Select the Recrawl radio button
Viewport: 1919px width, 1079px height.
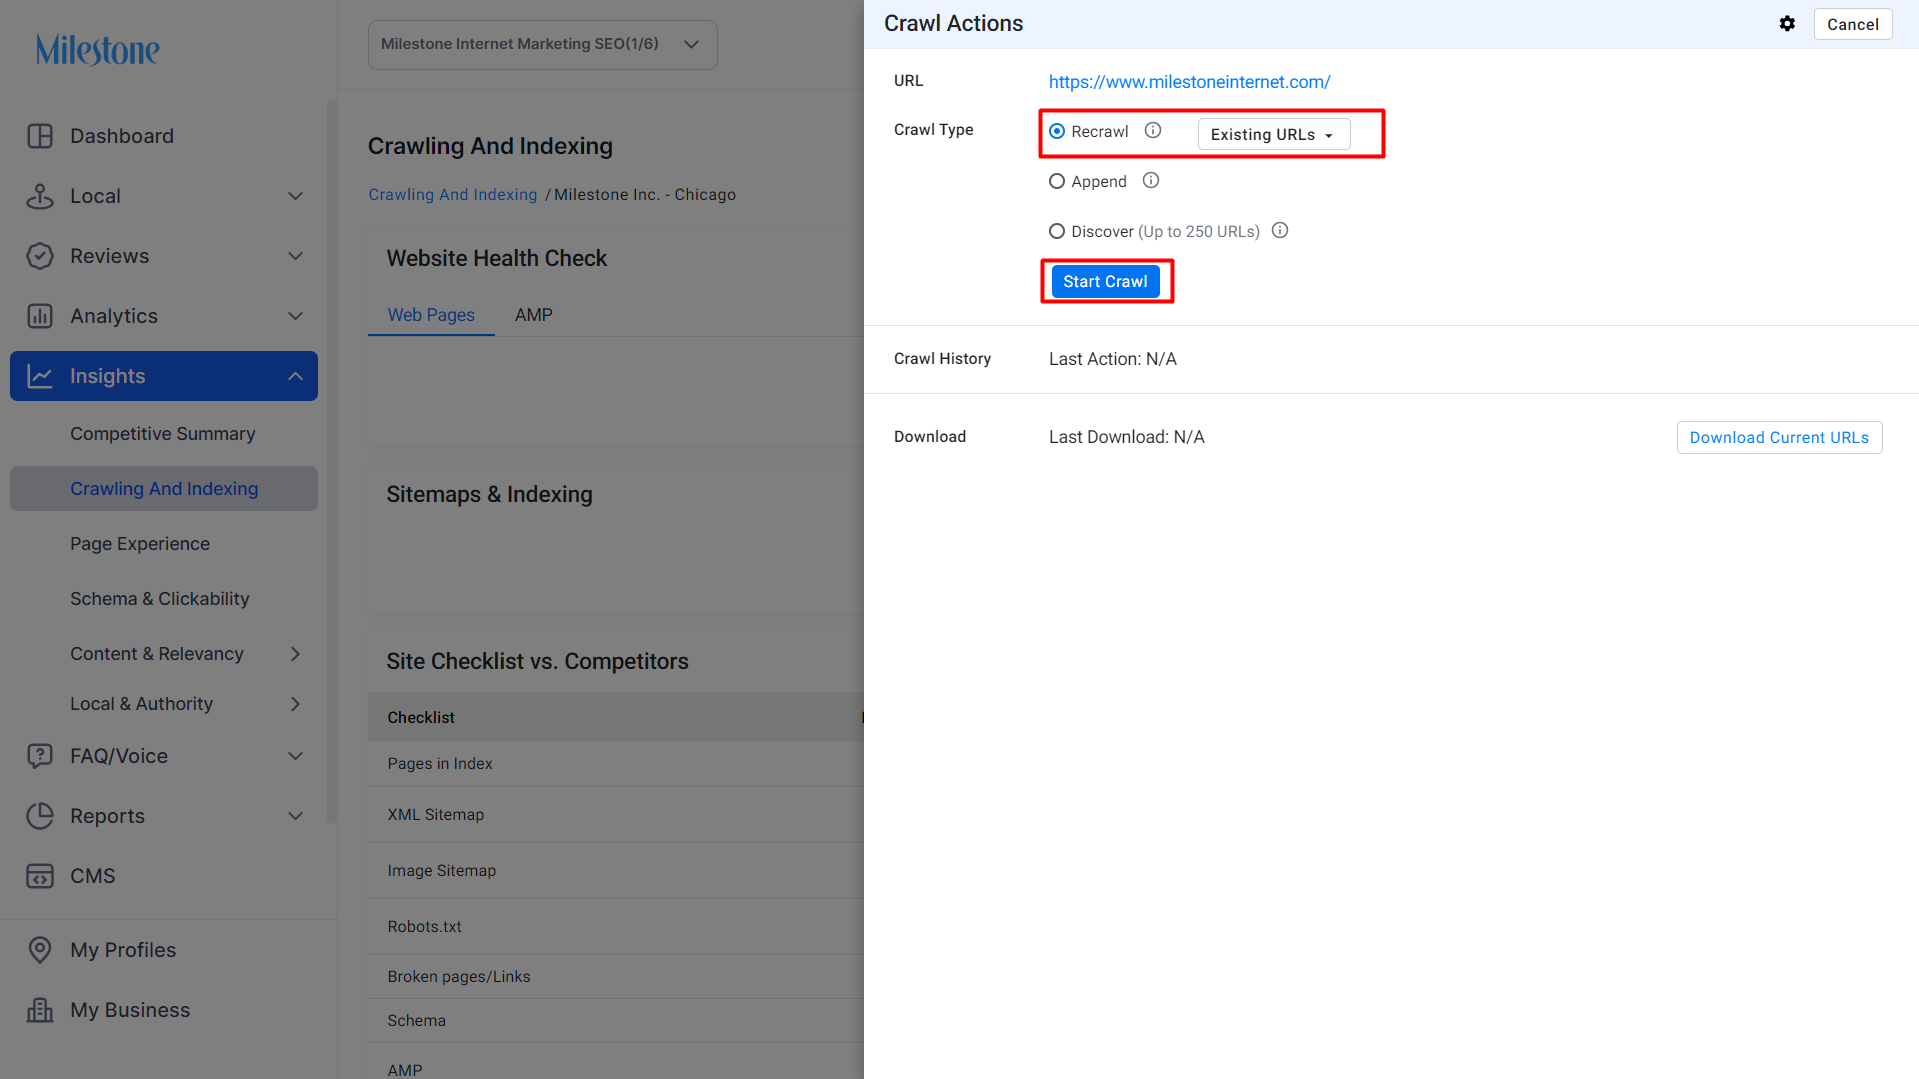coord(1057,131)
